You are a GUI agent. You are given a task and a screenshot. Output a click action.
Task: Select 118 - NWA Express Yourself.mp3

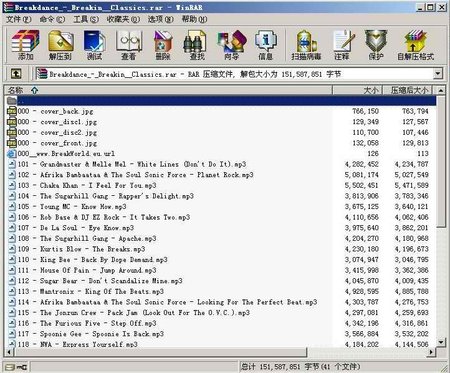pos(77,344)
